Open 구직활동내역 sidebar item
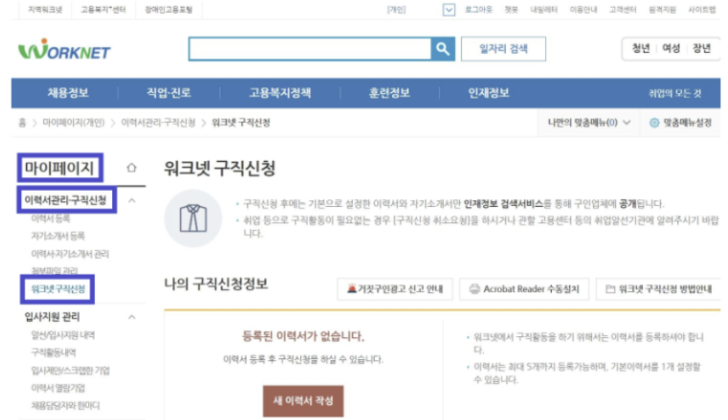This screenshot has width=728, height=420. tap(53, 353)
